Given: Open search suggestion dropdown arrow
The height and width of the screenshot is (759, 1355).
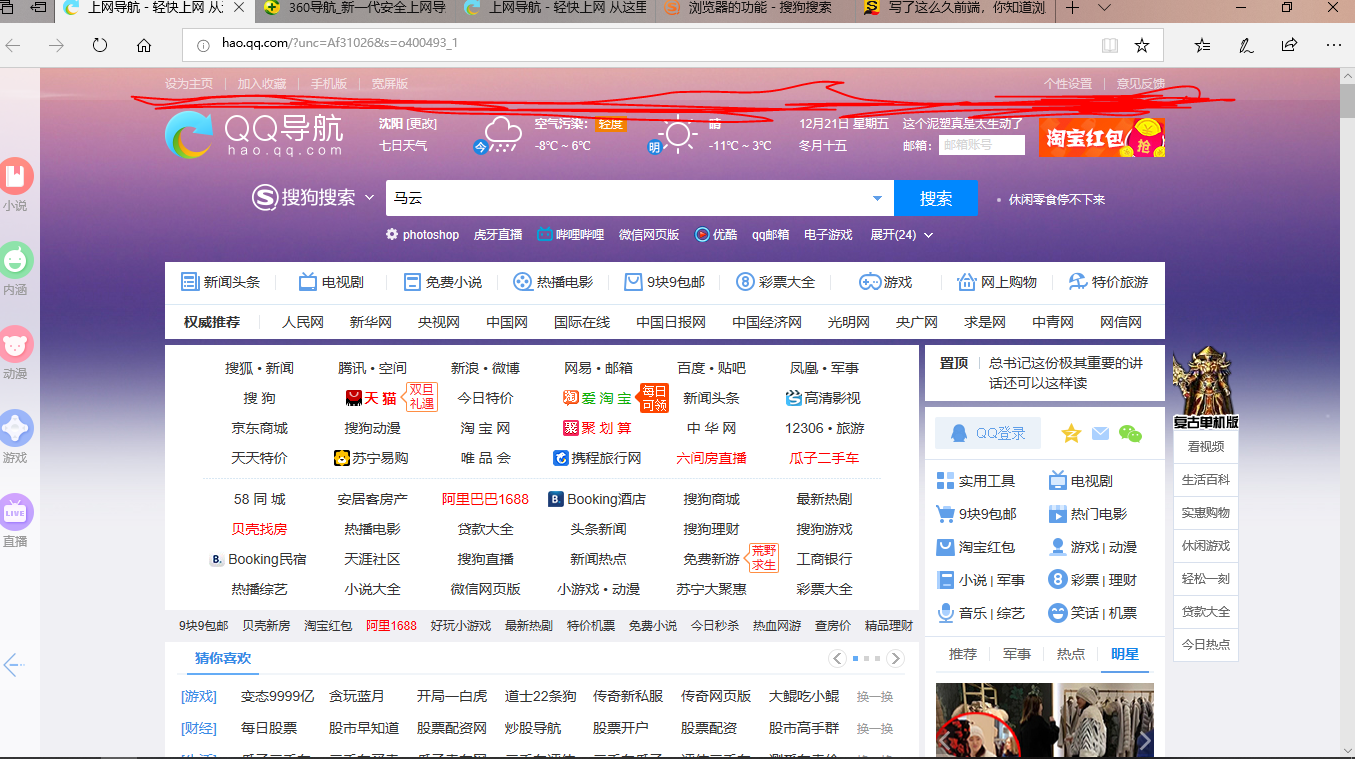Looking at the screenshot, I should click(878, 198).
